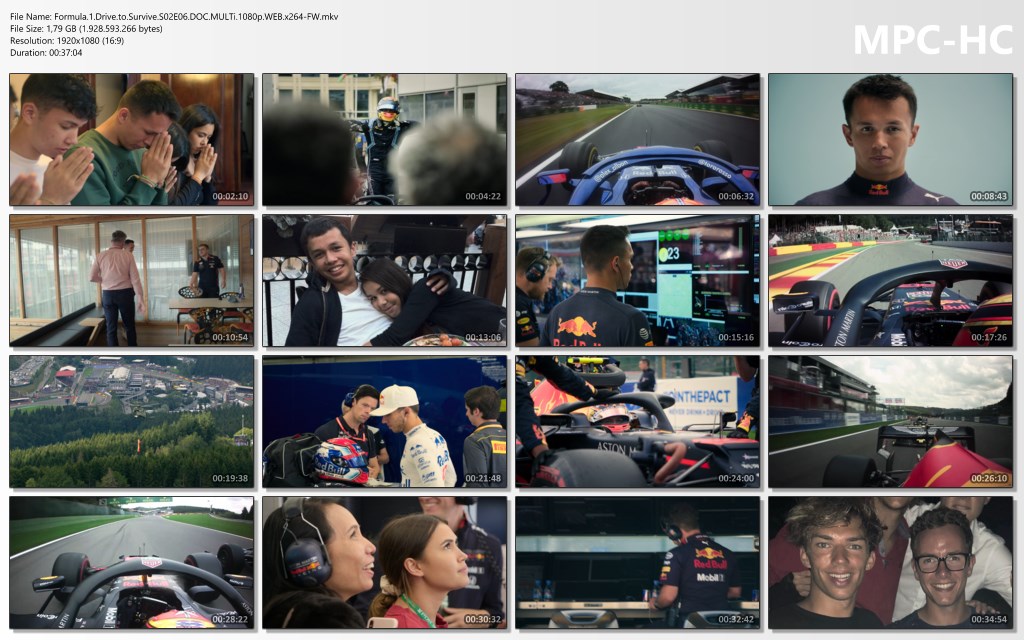Click the rear car view thumbnail at 00:26:10
This screenshot has height=640, width=1024.
tap(890, 421)
